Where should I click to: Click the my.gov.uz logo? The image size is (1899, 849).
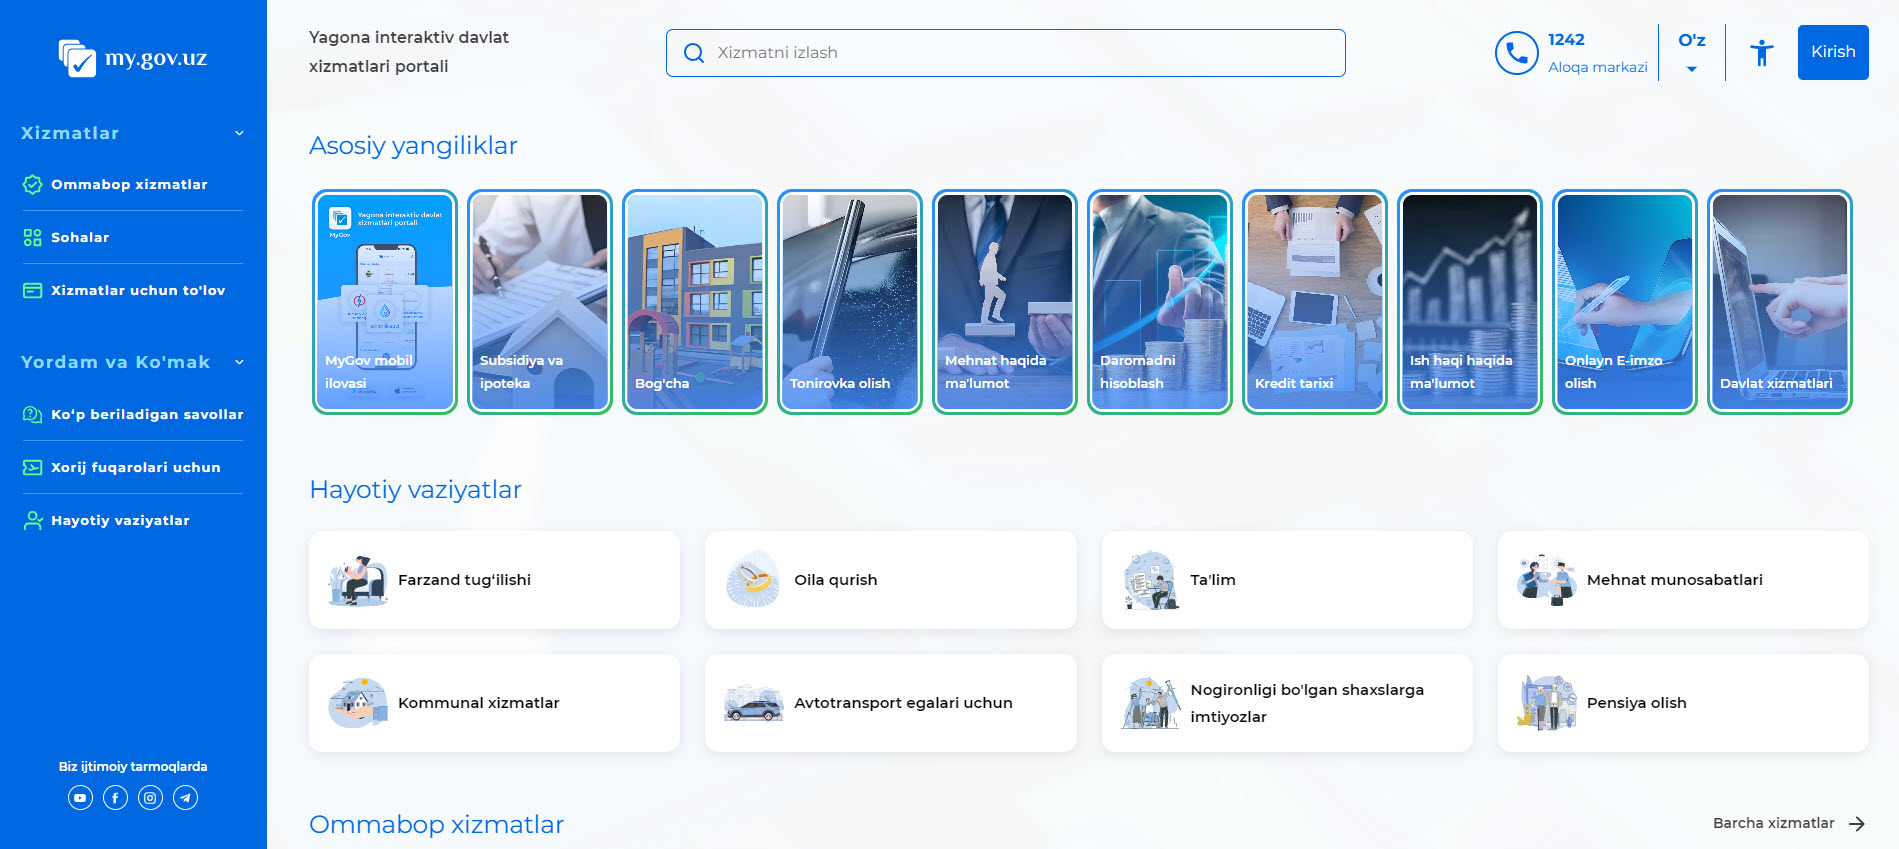pyautogui.click(x=133, y=58)
